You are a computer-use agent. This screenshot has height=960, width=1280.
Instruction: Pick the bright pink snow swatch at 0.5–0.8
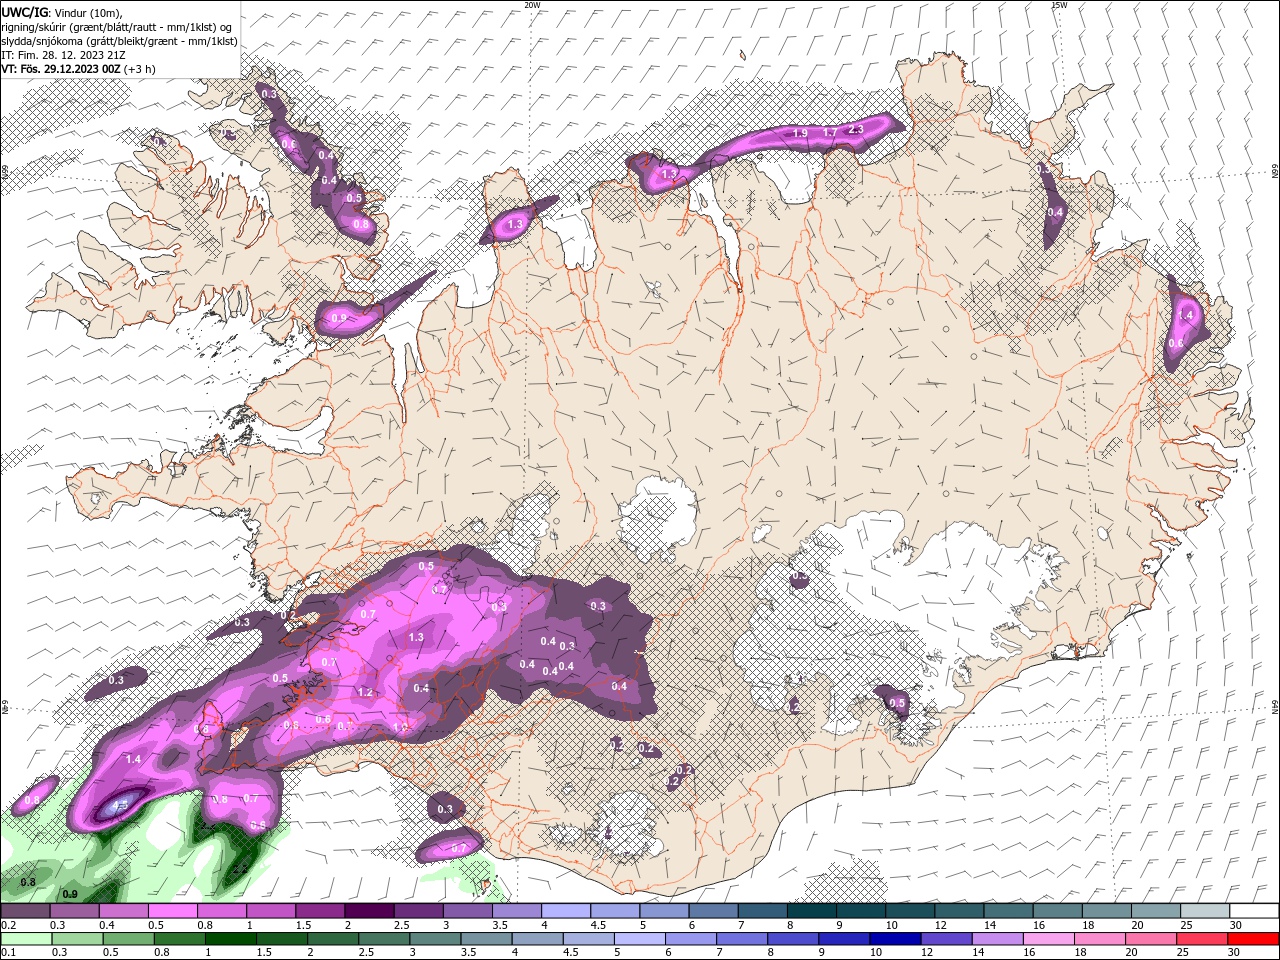172,911
